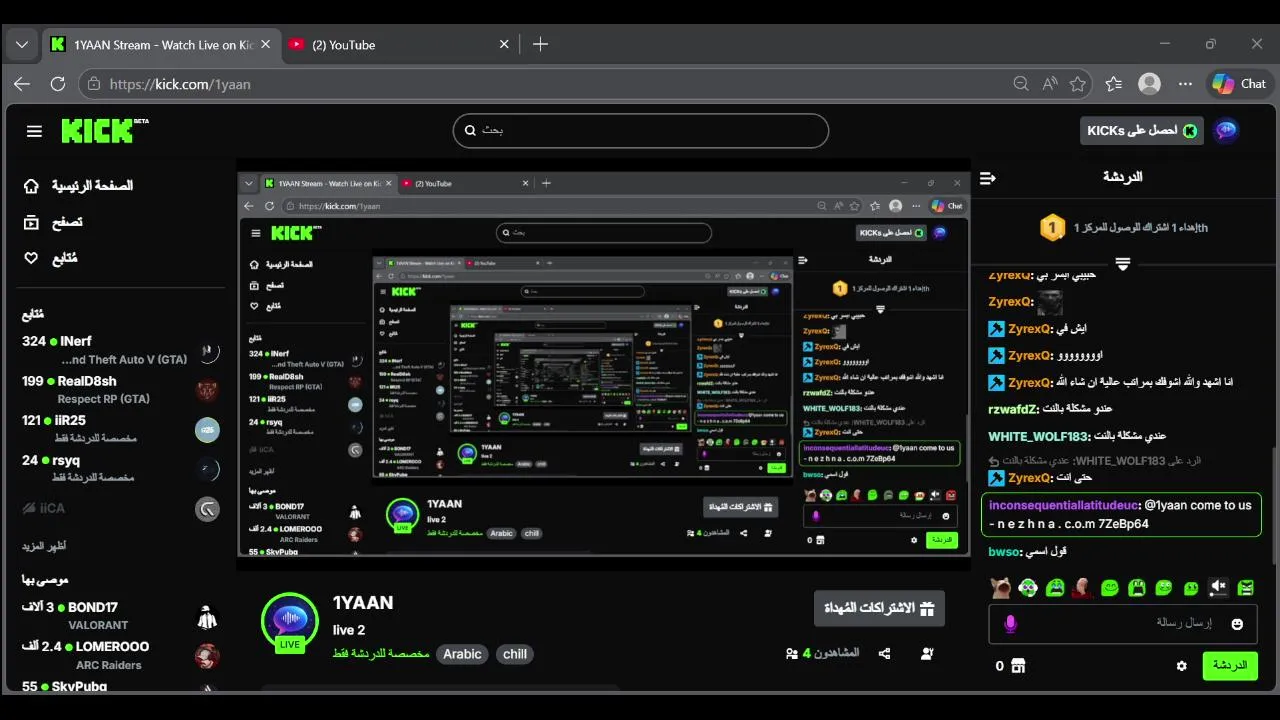Click the send message input field
1280x720 pixels.
[1123, 624]
